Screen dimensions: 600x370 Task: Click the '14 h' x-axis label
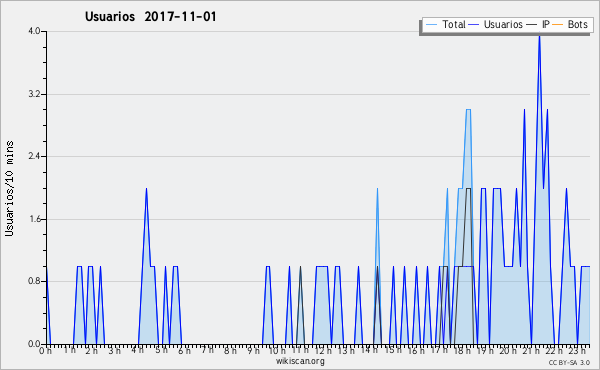pos(369,350)
